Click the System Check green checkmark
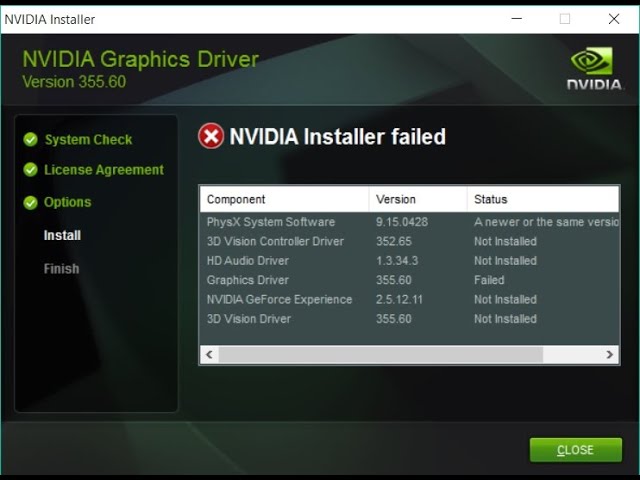 coord(31,140)
